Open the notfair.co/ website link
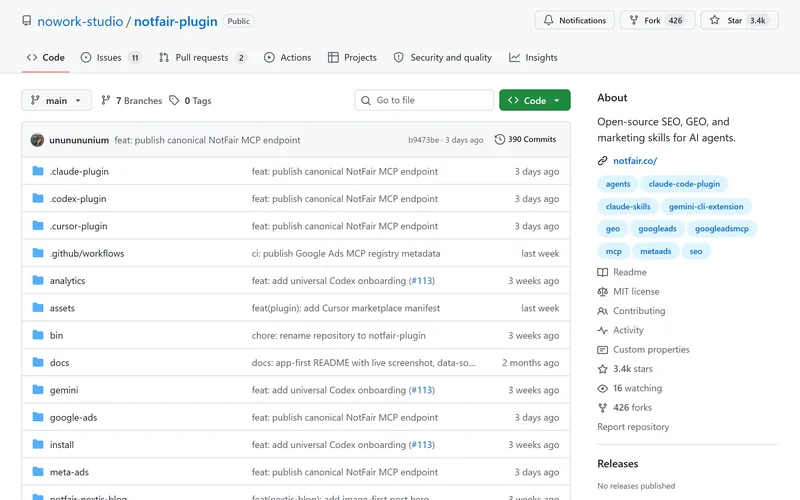800x500 pixels. [x=635, y=161]
